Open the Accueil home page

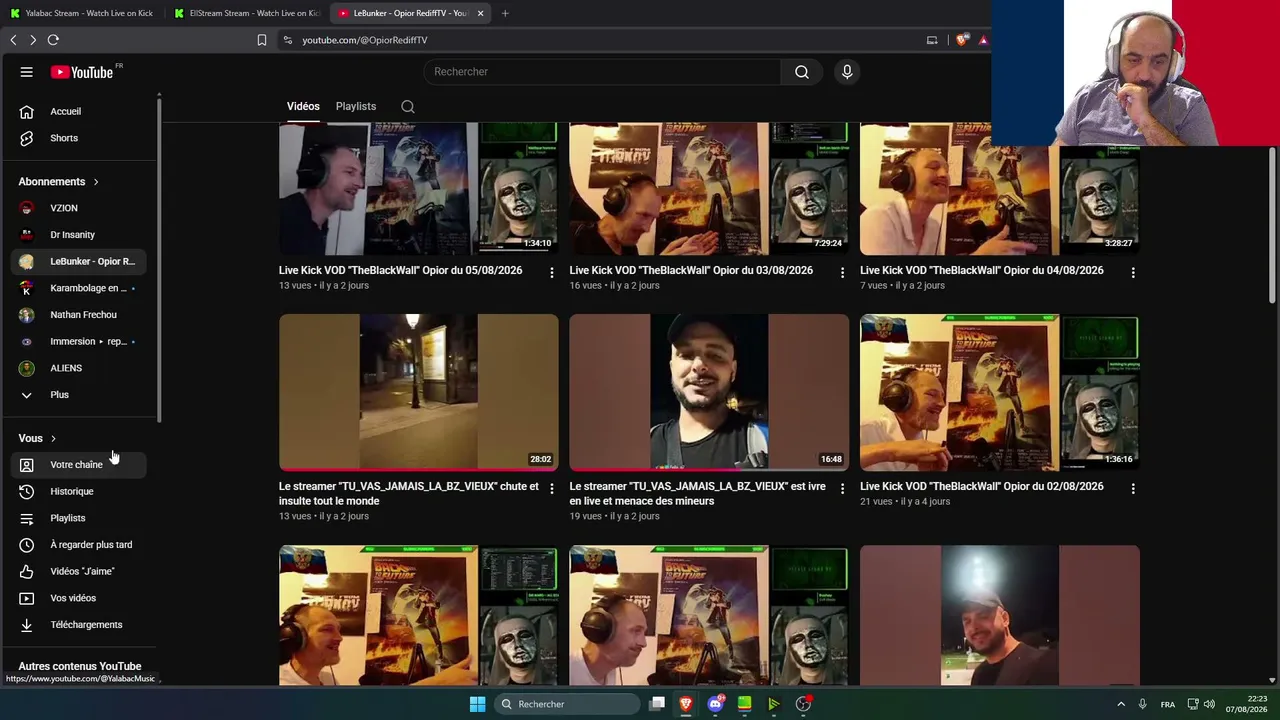tap(80, 111)
